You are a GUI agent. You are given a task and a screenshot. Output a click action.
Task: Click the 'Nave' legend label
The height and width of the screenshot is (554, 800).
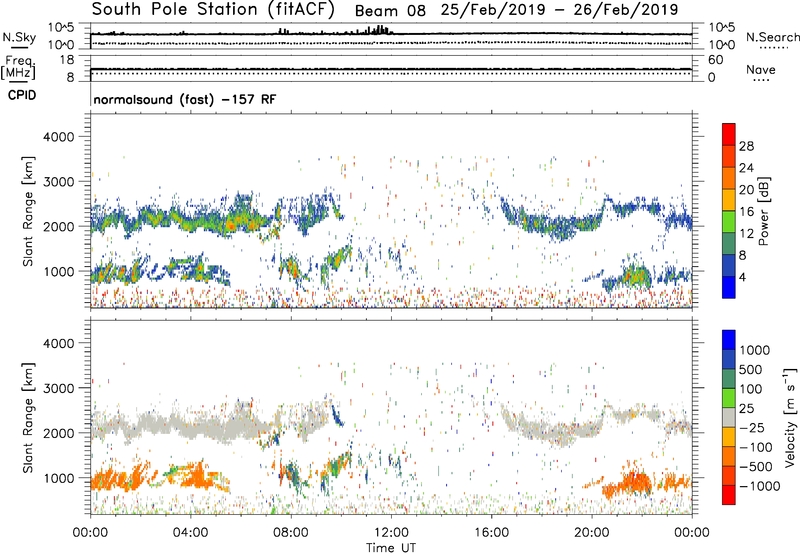click(x=761, y=69)
